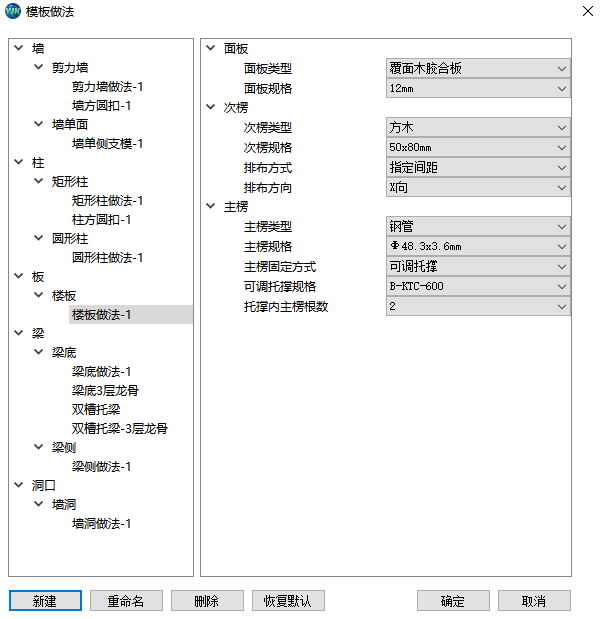
Task: Collapse the 楼板 tree node
Action: [x=38, y=295]
